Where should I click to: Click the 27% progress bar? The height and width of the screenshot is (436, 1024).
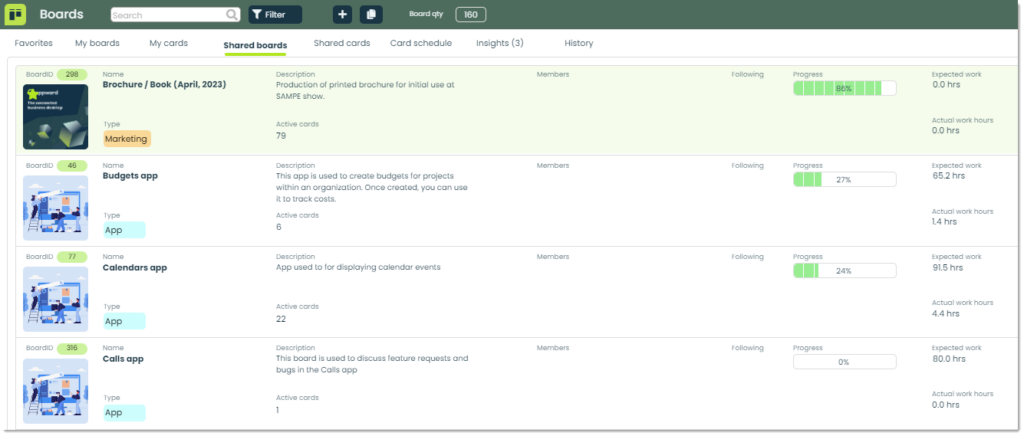(x=844, y=179)
